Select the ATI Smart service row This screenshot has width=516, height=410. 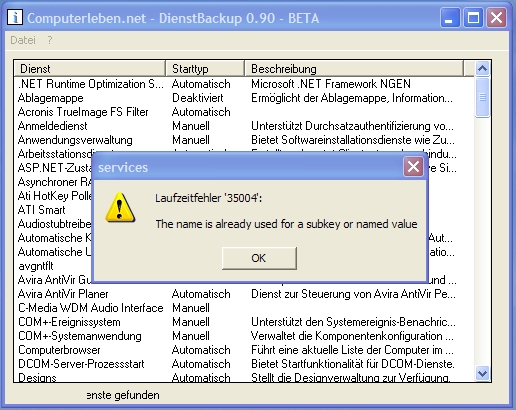[x=41, y=210]
